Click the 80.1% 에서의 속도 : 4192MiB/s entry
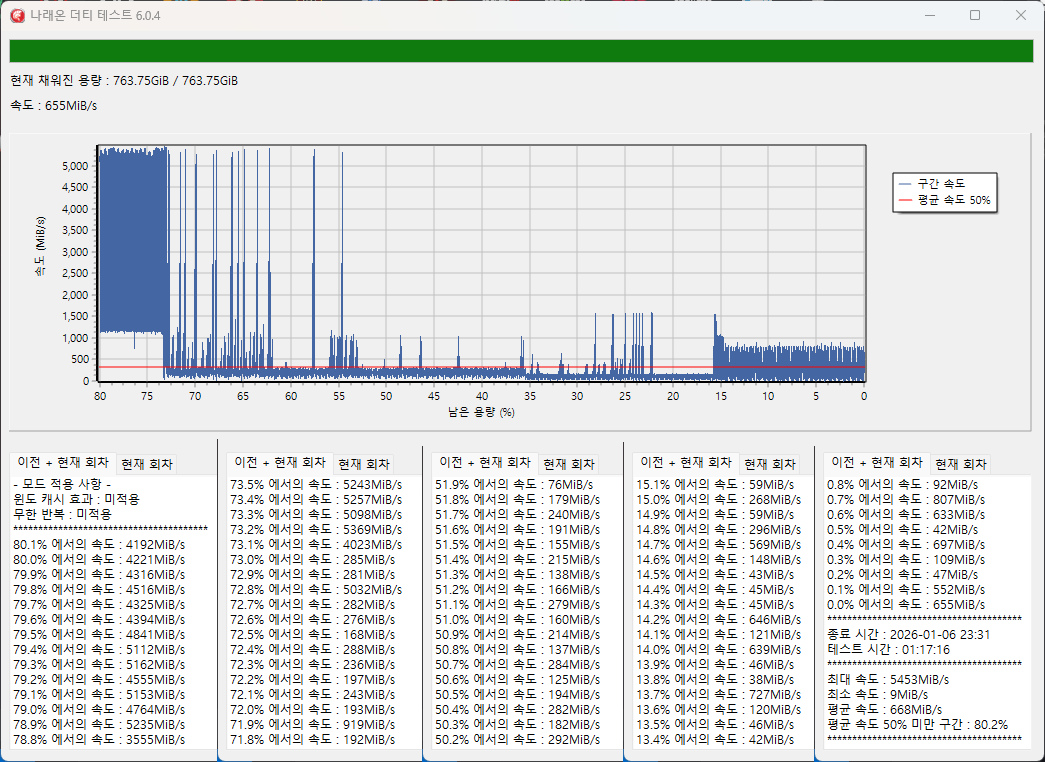This screenshot has height=762, width=1045. (99, 545)
